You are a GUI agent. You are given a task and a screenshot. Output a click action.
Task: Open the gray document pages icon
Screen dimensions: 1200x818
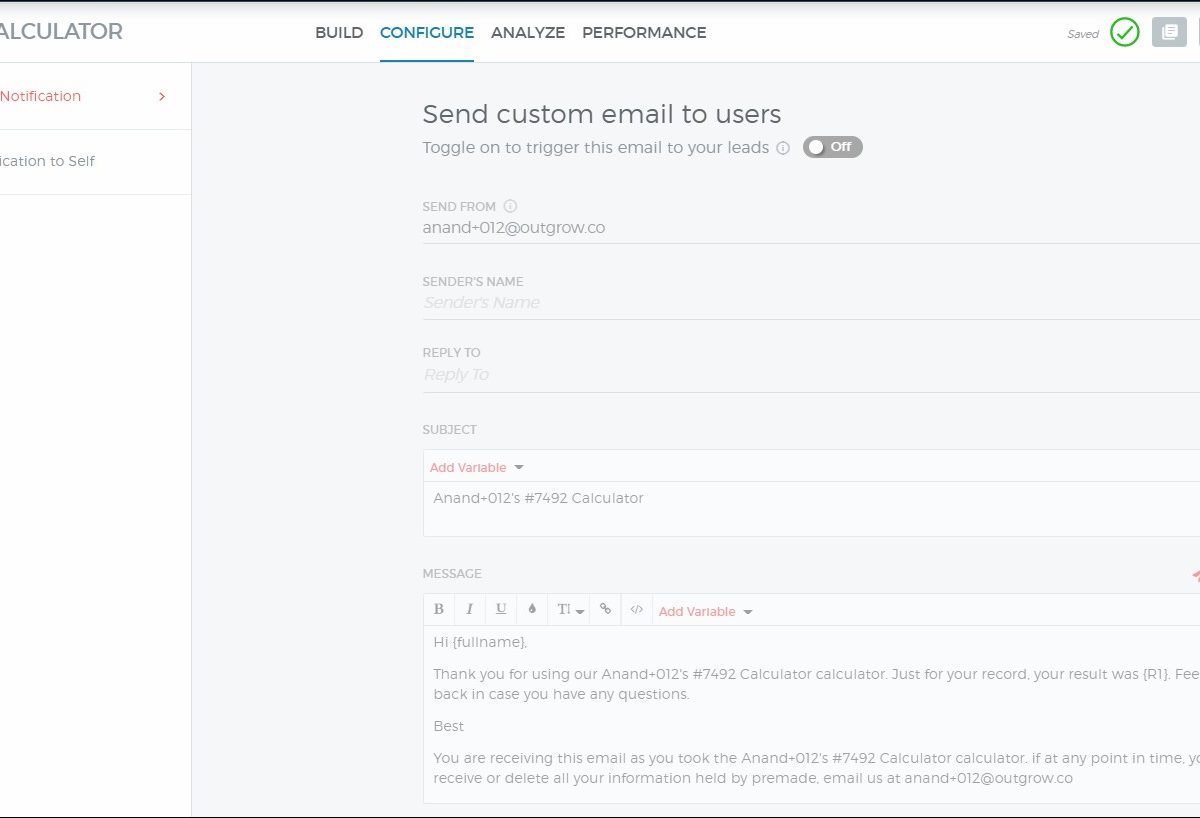1169,33
